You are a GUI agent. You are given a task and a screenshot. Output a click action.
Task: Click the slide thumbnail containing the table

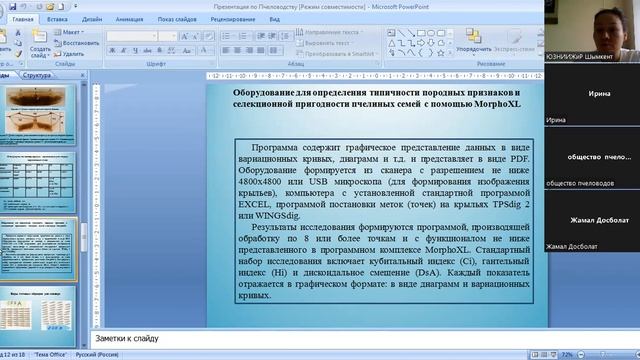(x=38, y=182)
